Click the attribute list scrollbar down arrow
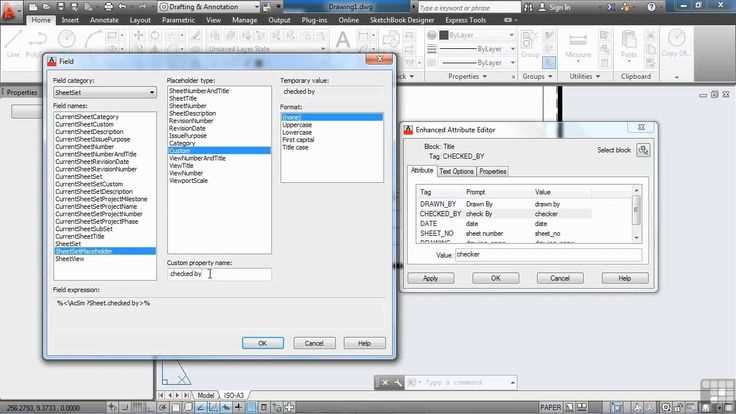Viewport: 736px width, 414px height. coord(636,238)
